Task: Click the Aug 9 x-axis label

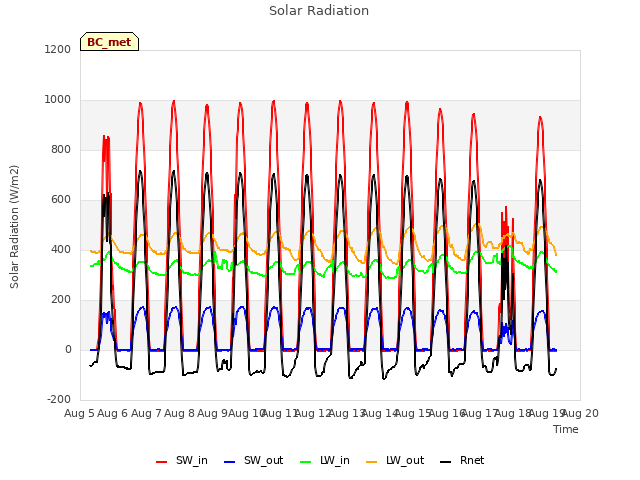Action: pos(212,413)
